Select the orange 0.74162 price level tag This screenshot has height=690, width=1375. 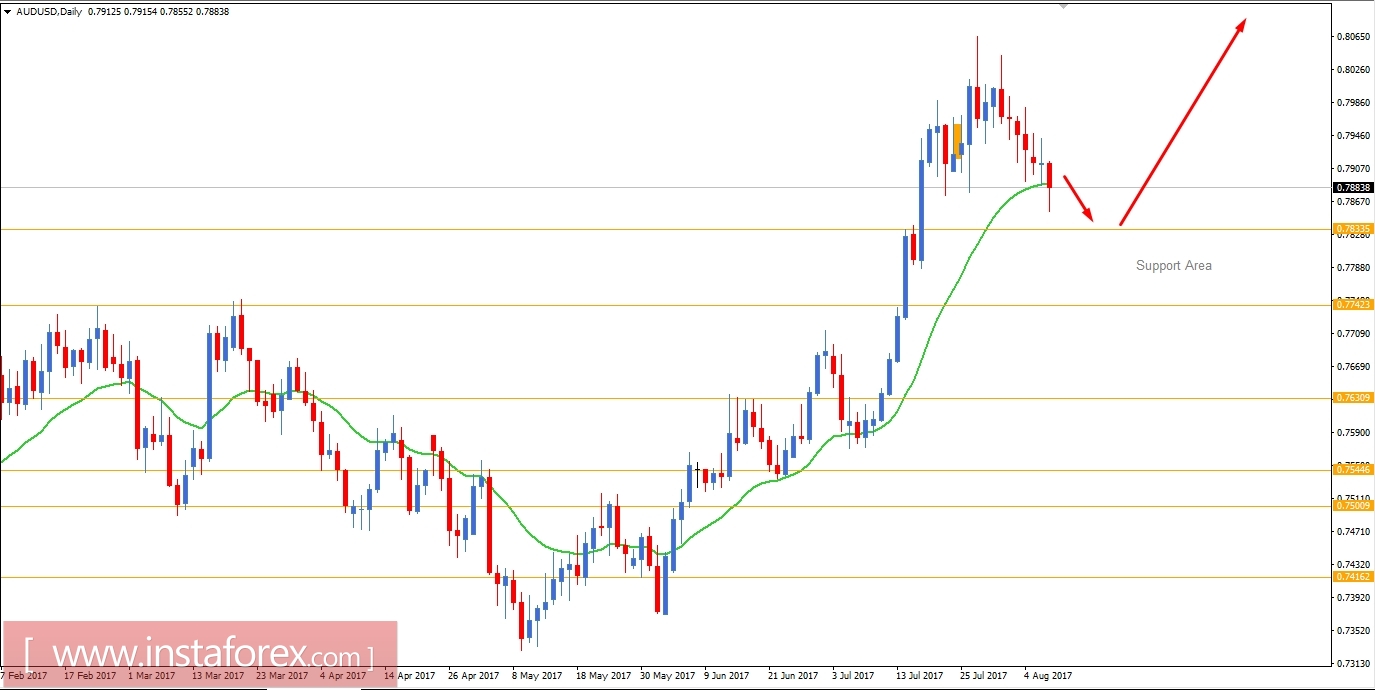click(x=1353, y=575)
